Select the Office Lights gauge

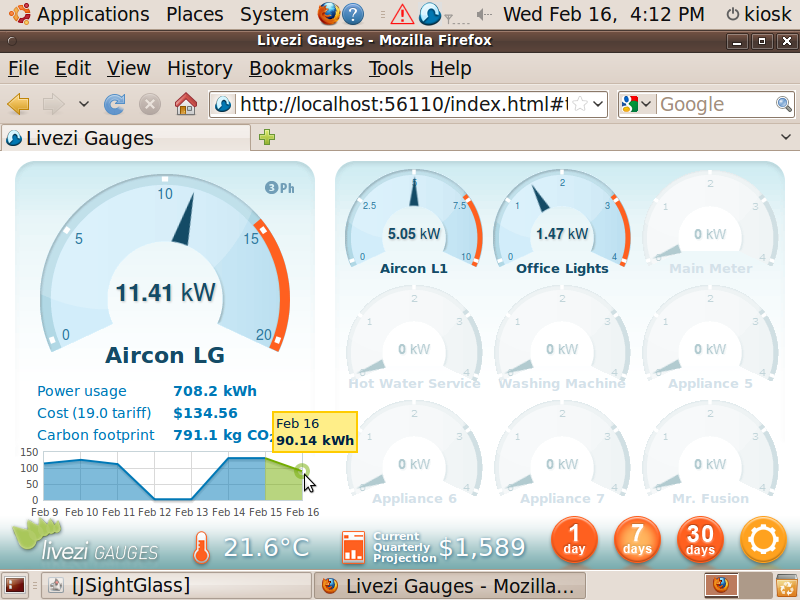[562, 222]
